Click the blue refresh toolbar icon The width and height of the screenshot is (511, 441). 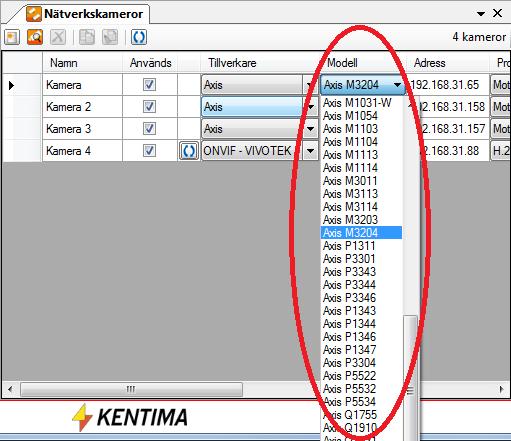139,37
